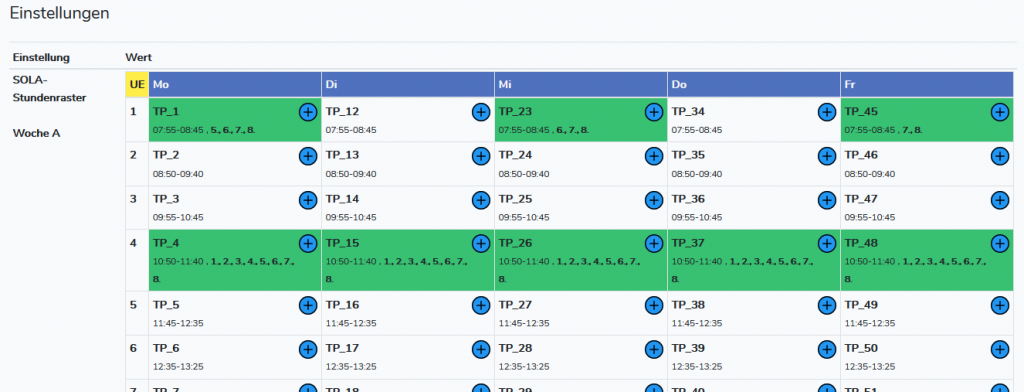Click the yellow UE header cell
Screen dimensions: 1024x392
coord(137,85)
